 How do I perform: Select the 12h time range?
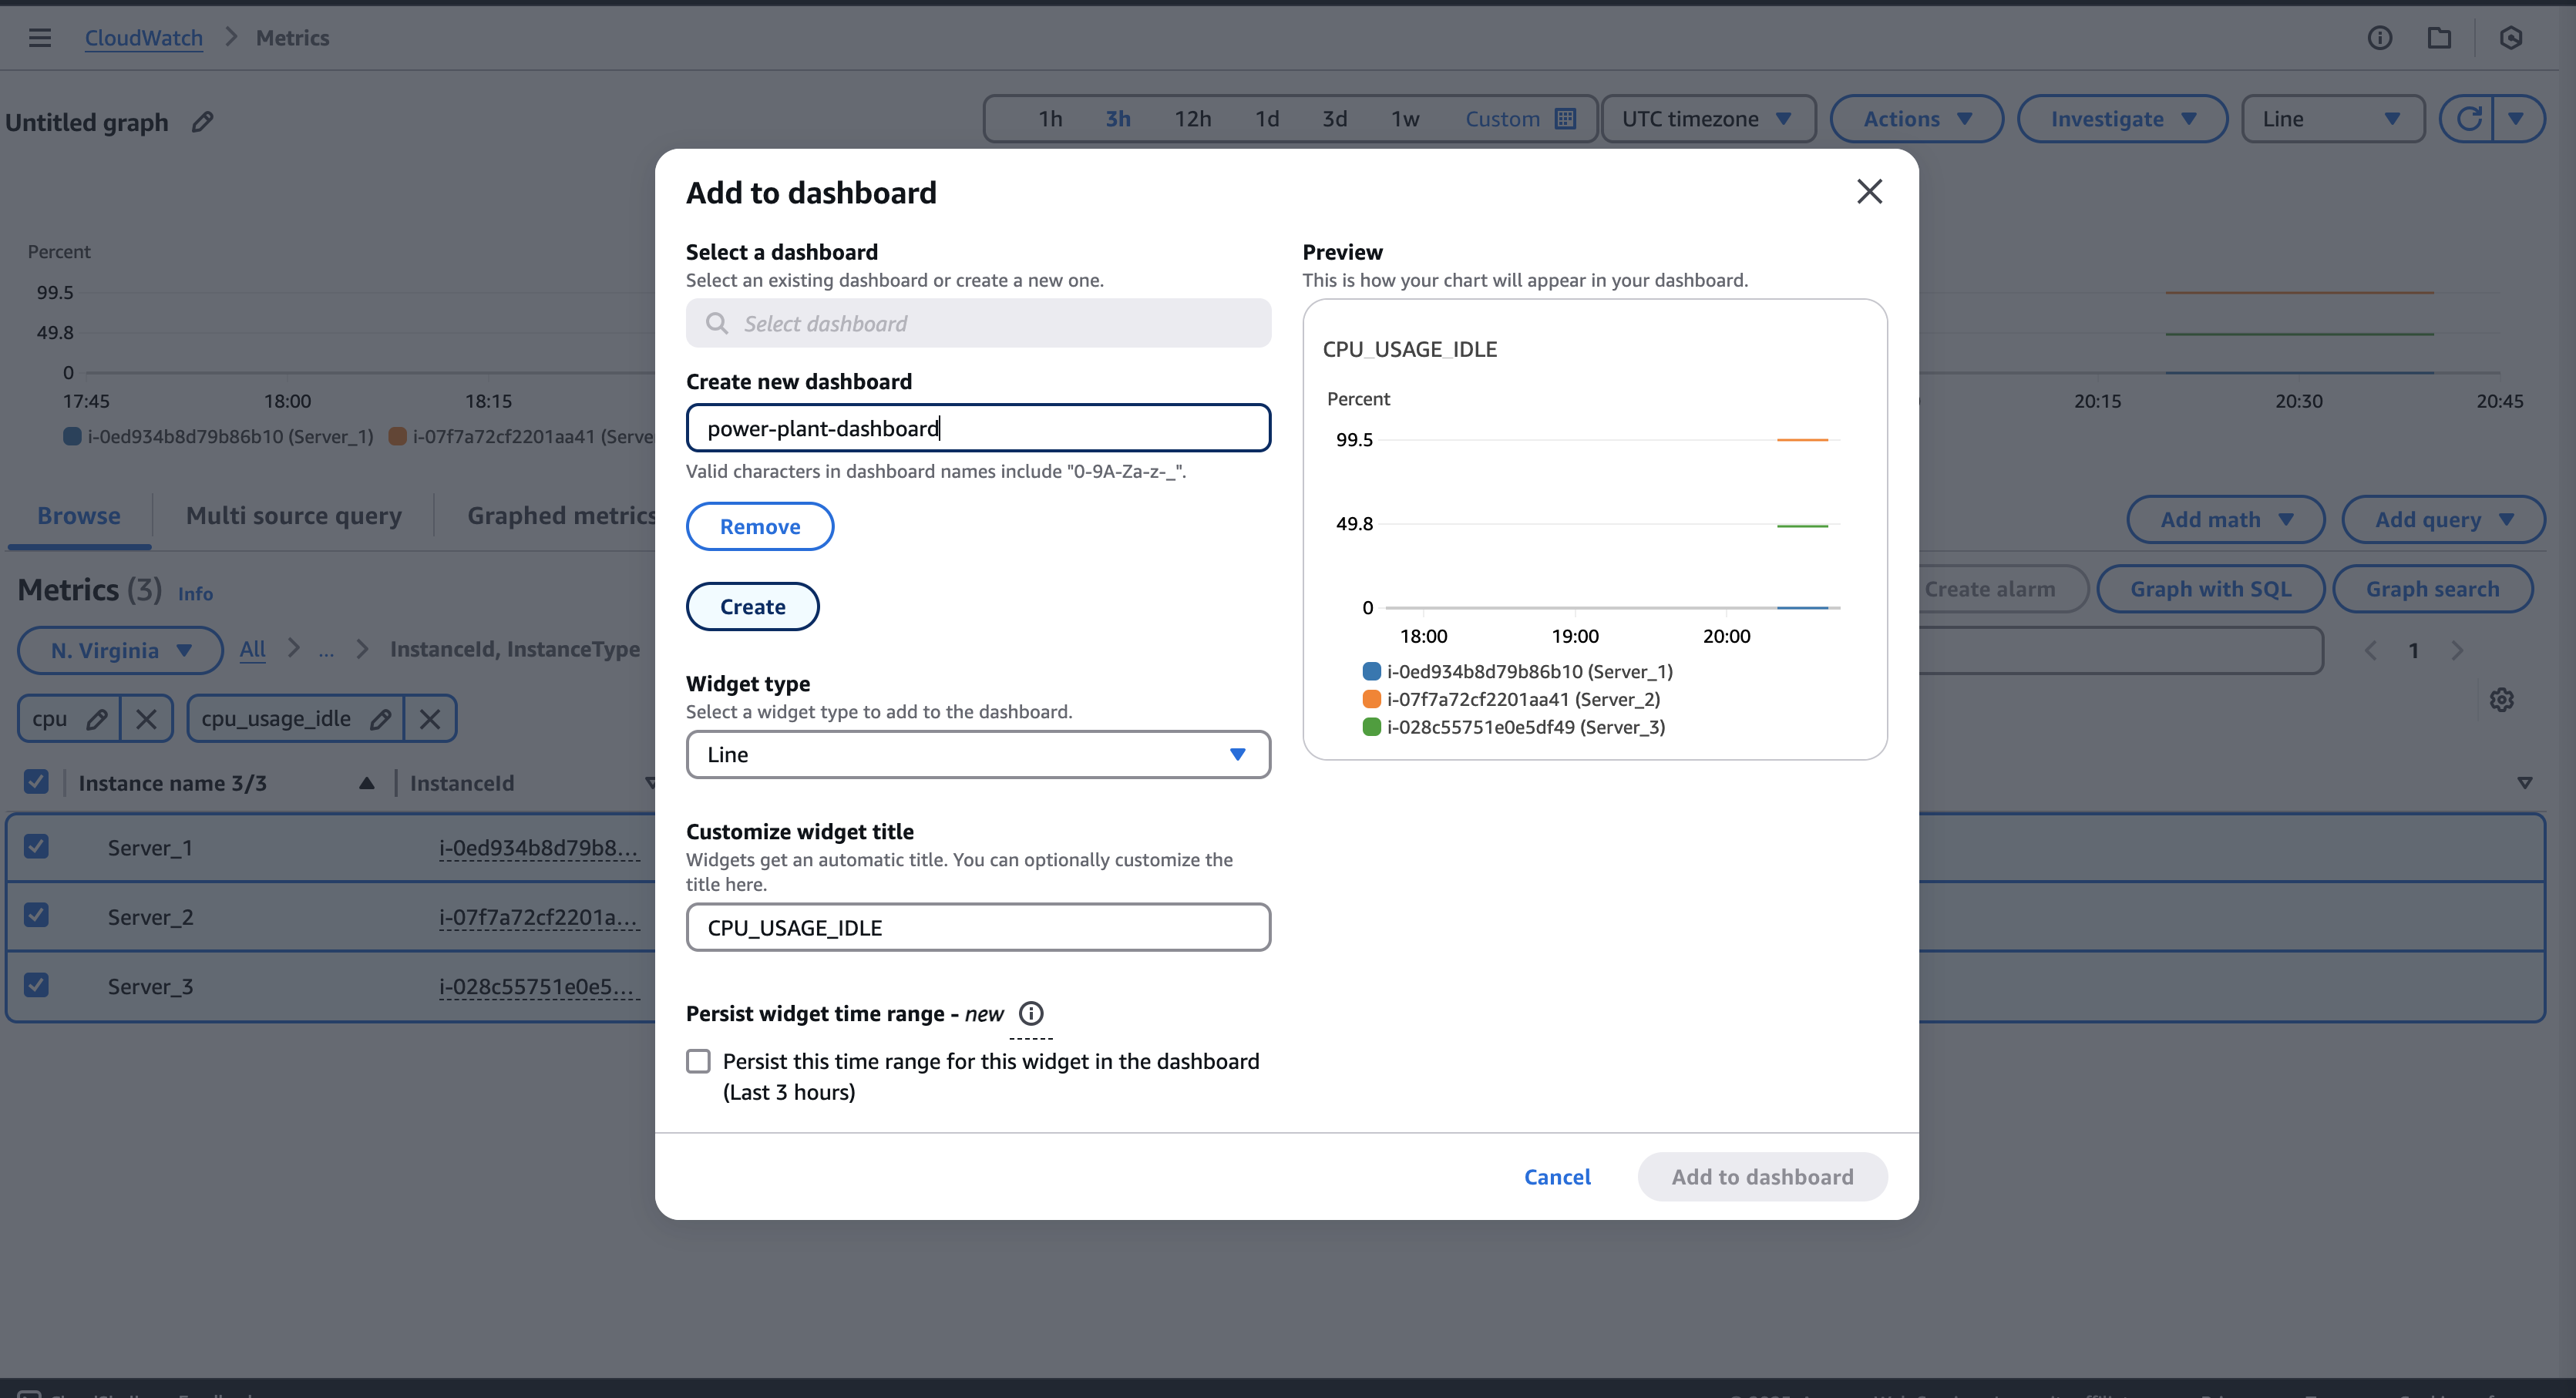1192,119
